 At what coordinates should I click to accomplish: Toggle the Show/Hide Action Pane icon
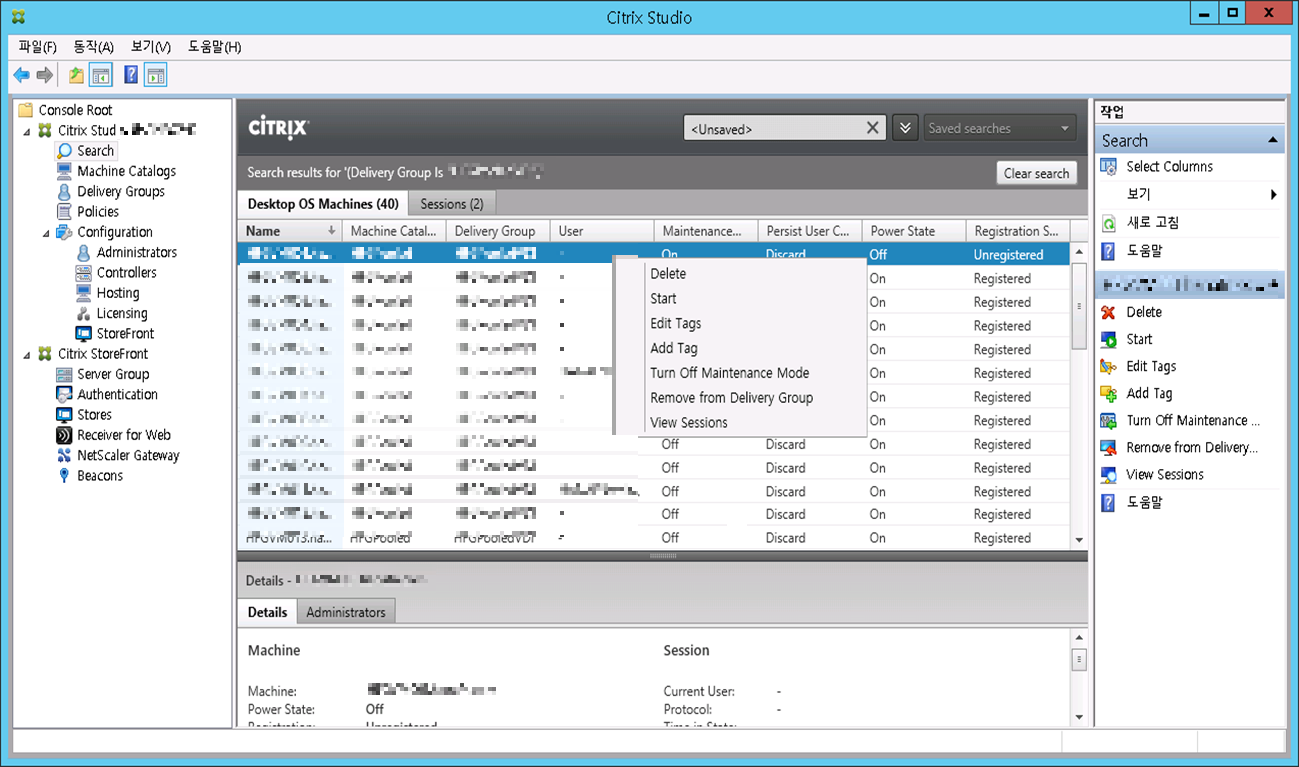point(155,75)
